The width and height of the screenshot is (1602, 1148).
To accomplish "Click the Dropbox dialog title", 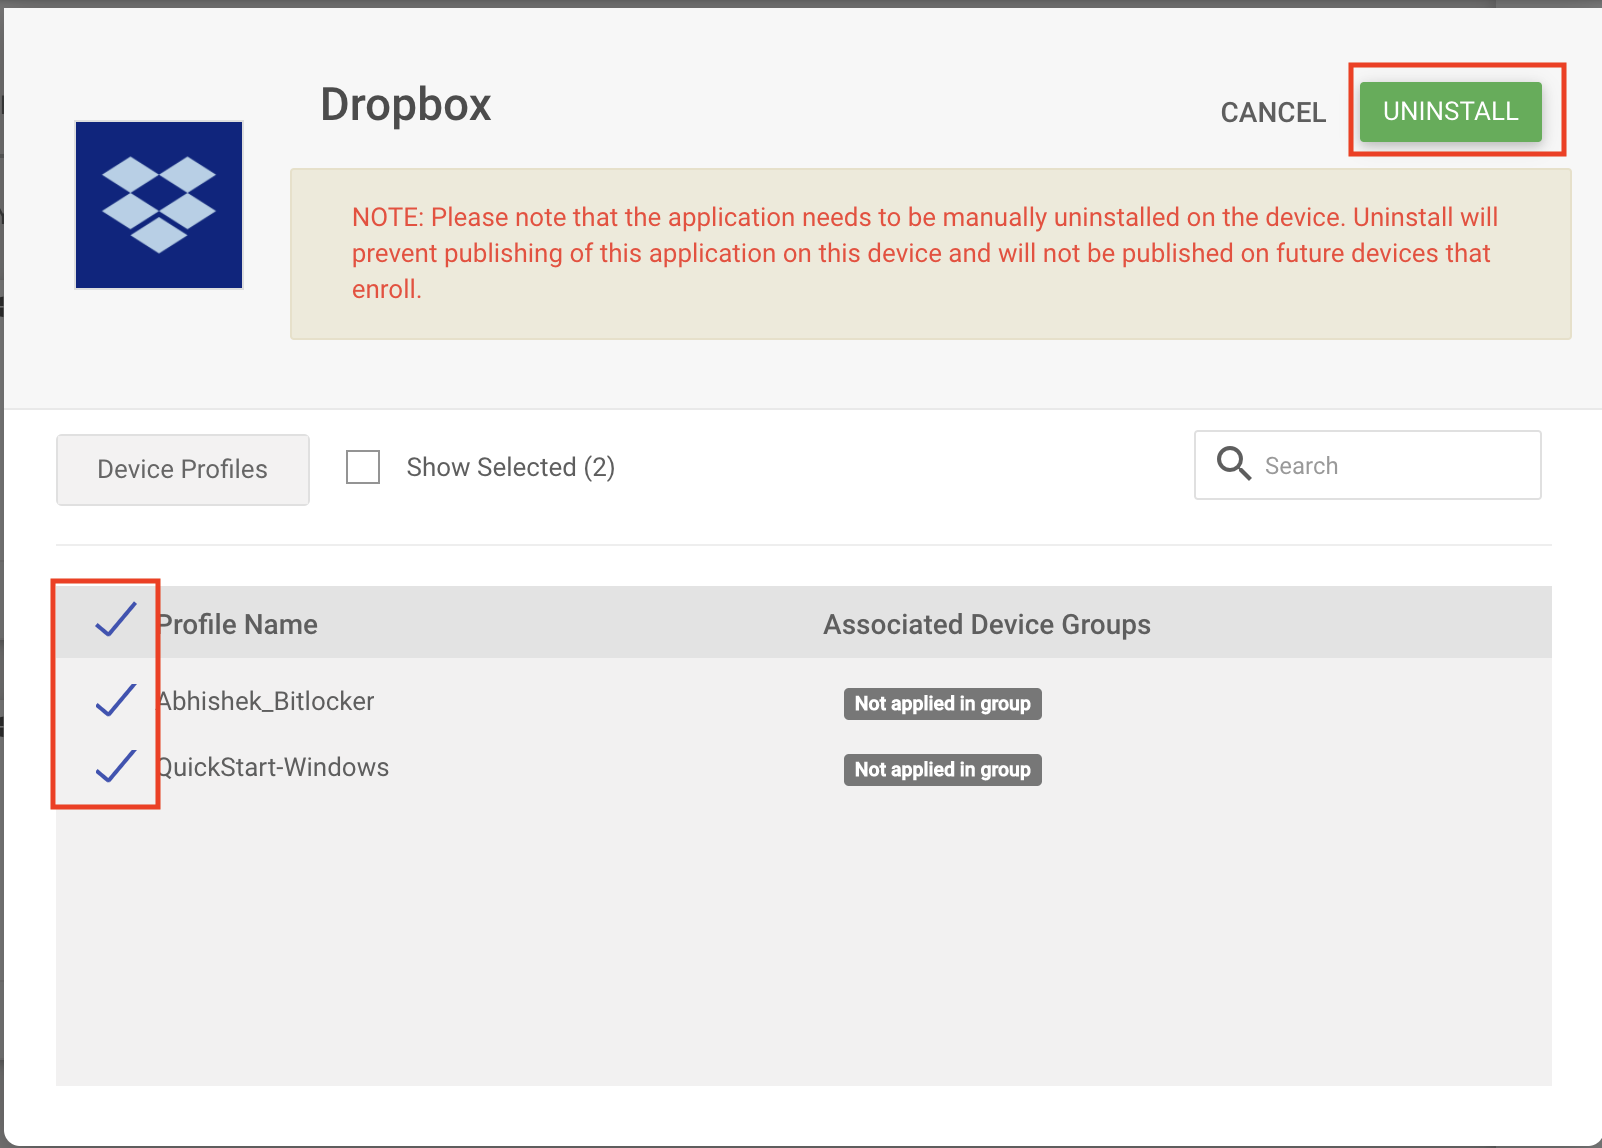I will click(x=406, y=104).
